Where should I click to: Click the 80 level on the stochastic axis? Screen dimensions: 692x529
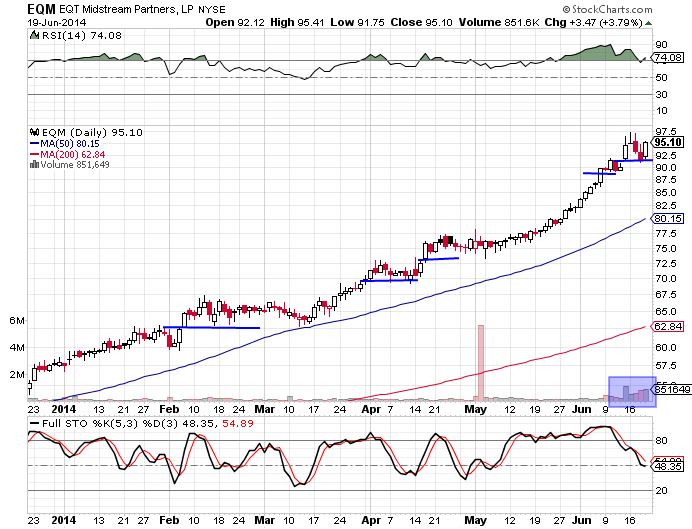click(661, 440)
